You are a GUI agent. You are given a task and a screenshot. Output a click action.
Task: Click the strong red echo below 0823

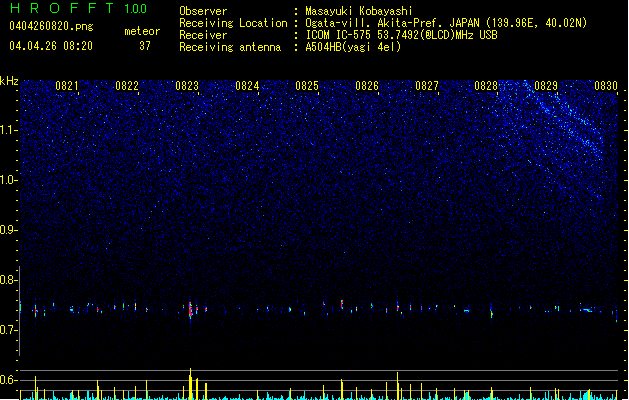pyautogui.click(x=191, y=311)
